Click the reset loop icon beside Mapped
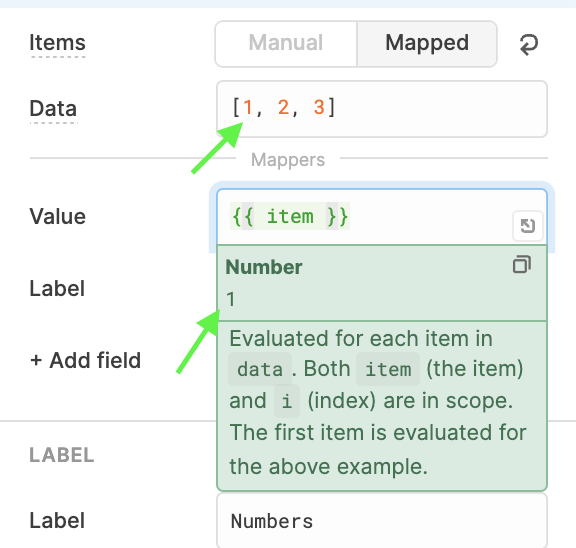The image size is (576, 548). pos(528,44)
